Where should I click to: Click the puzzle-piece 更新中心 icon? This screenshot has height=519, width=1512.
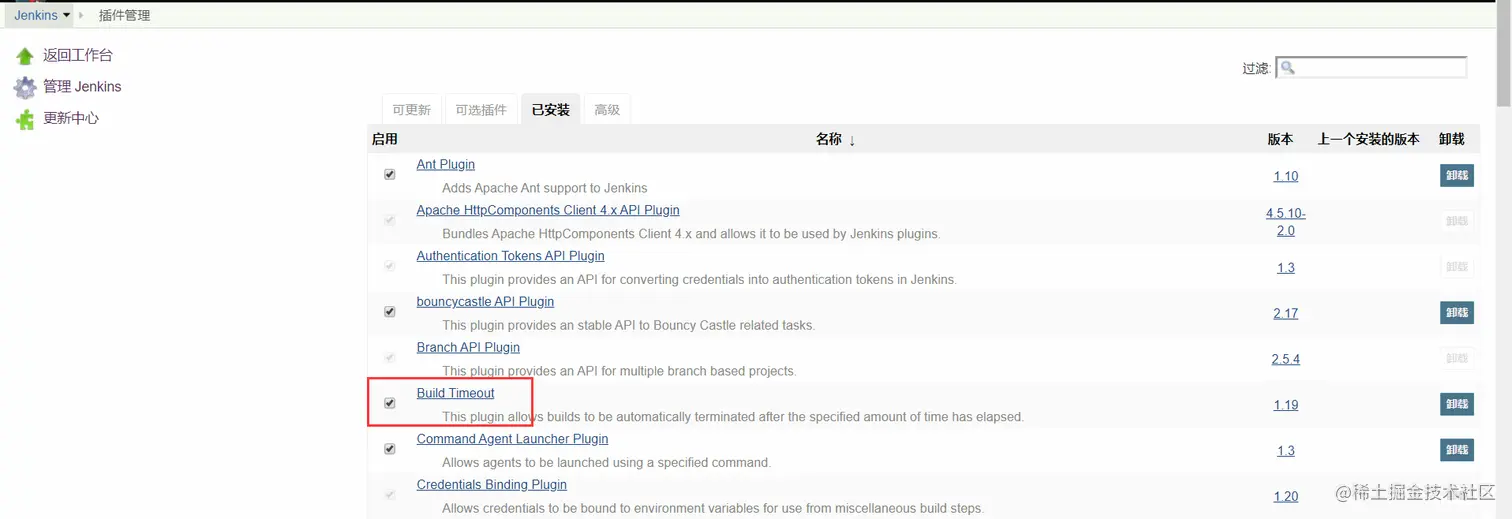point(25,119)
